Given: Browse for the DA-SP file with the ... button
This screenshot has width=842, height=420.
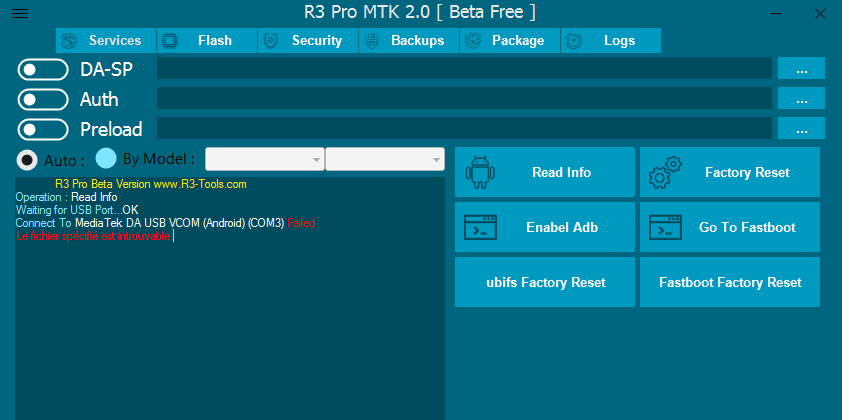Looking at the screenshot, I should (x=801, y=68).
